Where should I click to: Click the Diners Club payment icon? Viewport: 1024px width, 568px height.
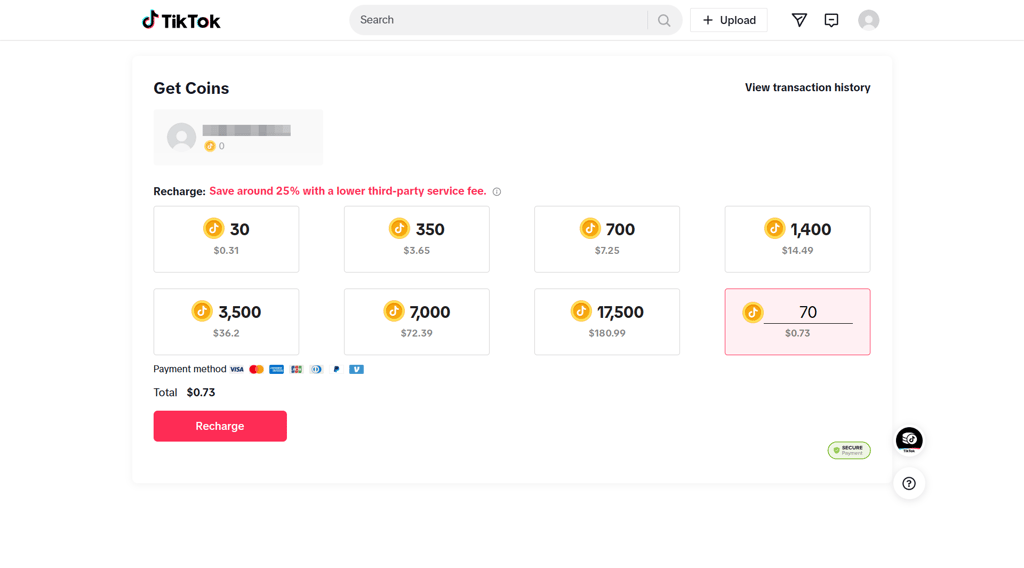tap(316, 370)
